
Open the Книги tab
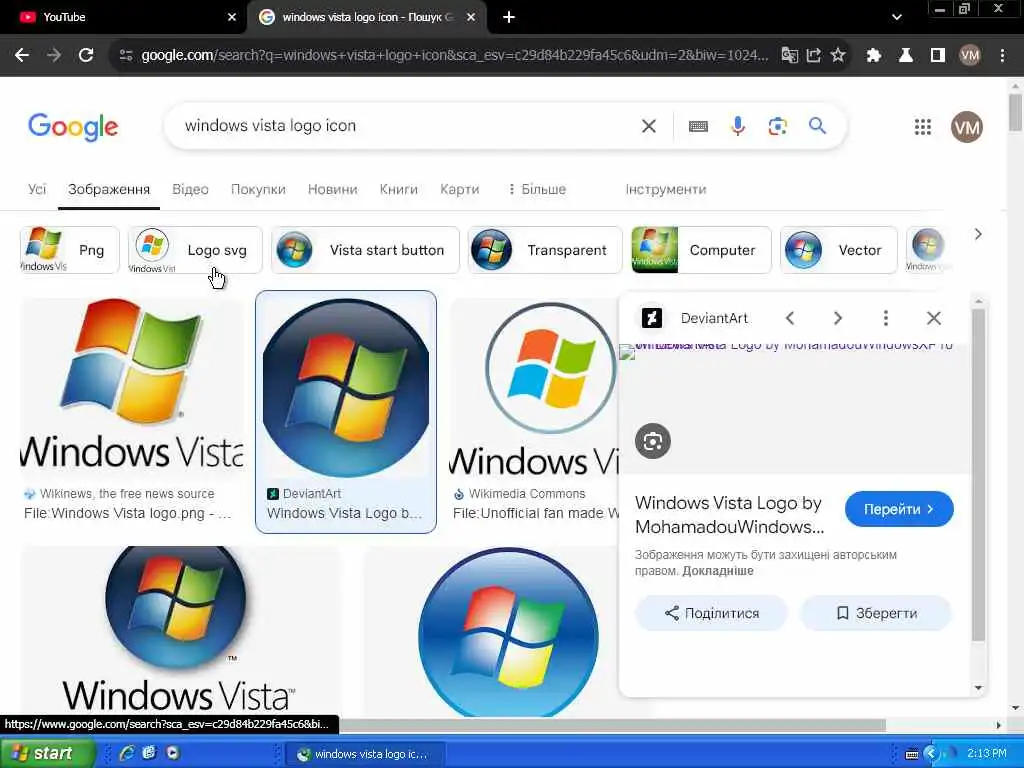[398, 189]
